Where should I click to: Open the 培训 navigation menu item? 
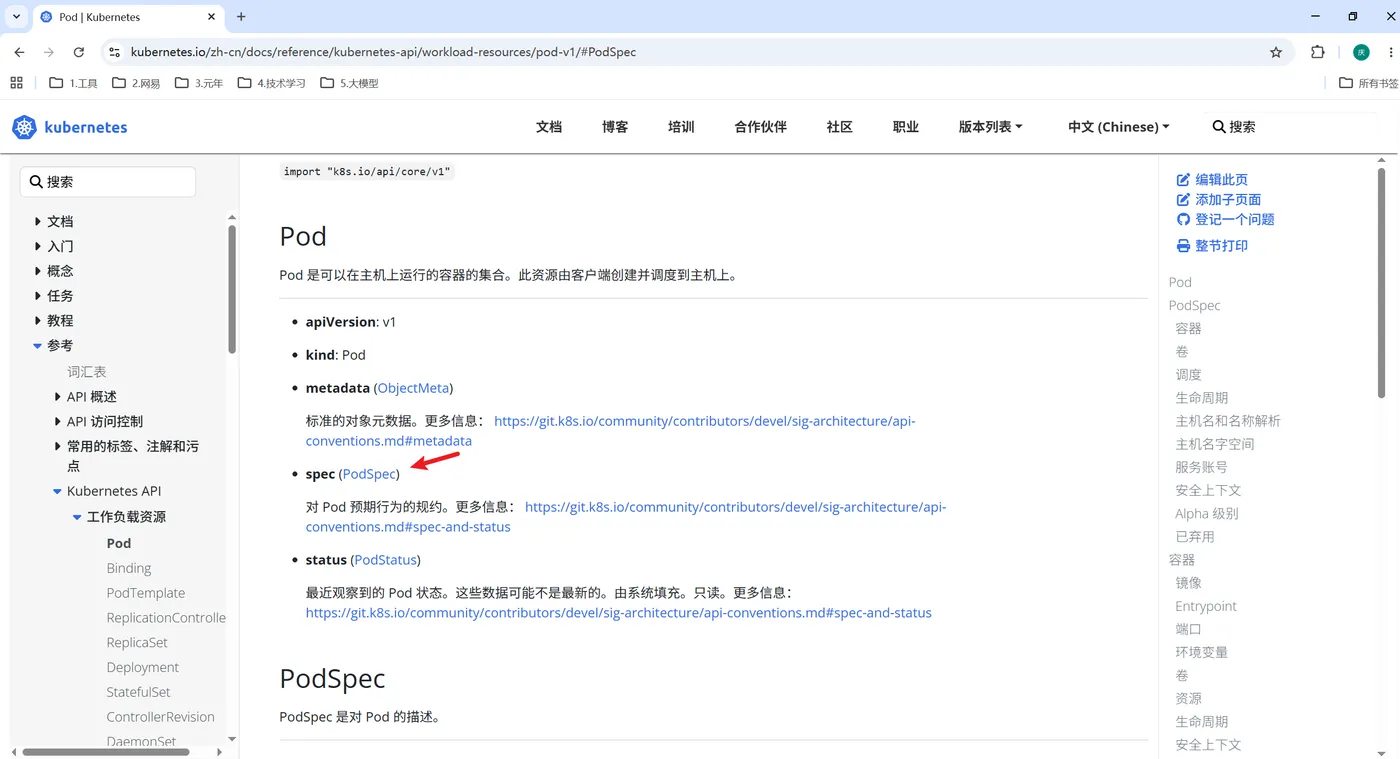[x=681, y=127]
